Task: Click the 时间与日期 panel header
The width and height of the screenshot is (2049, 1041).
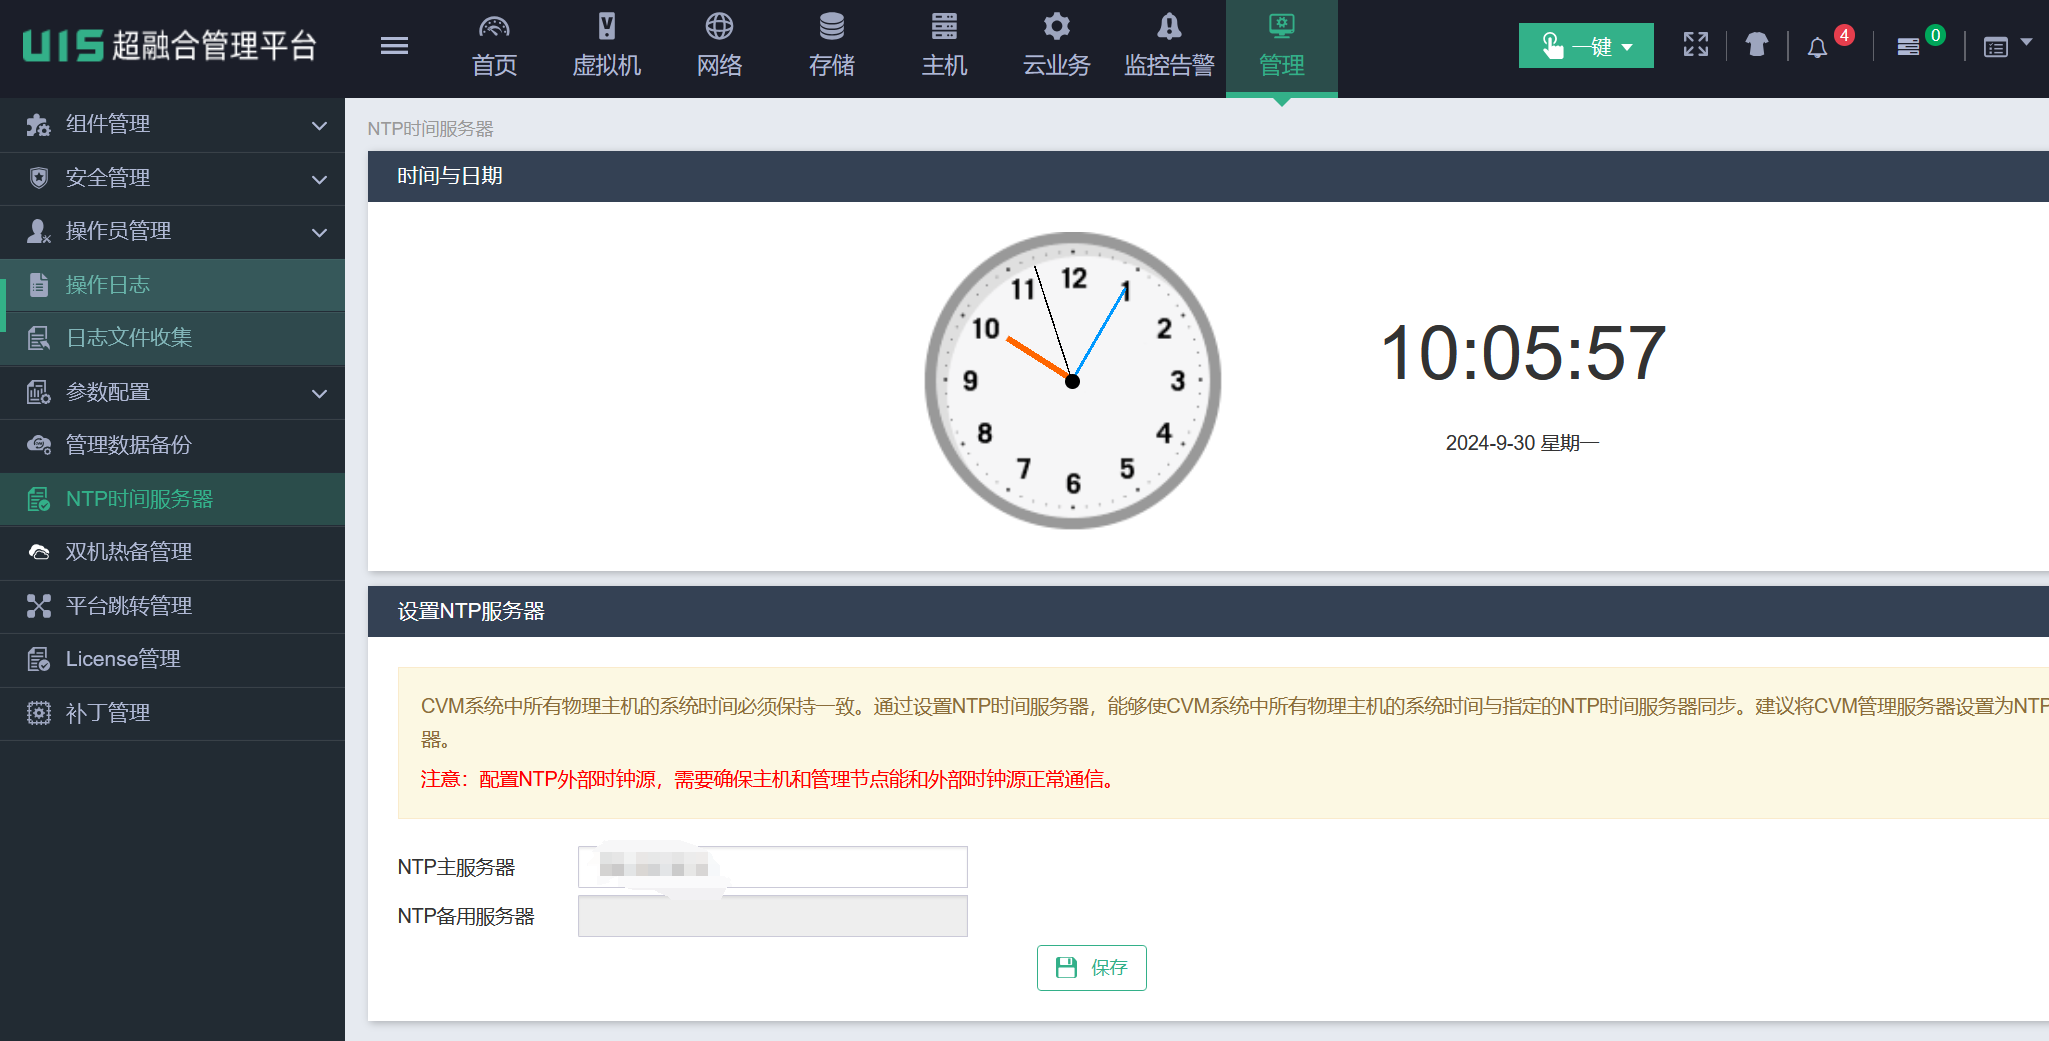Action: pos(1208,176)
